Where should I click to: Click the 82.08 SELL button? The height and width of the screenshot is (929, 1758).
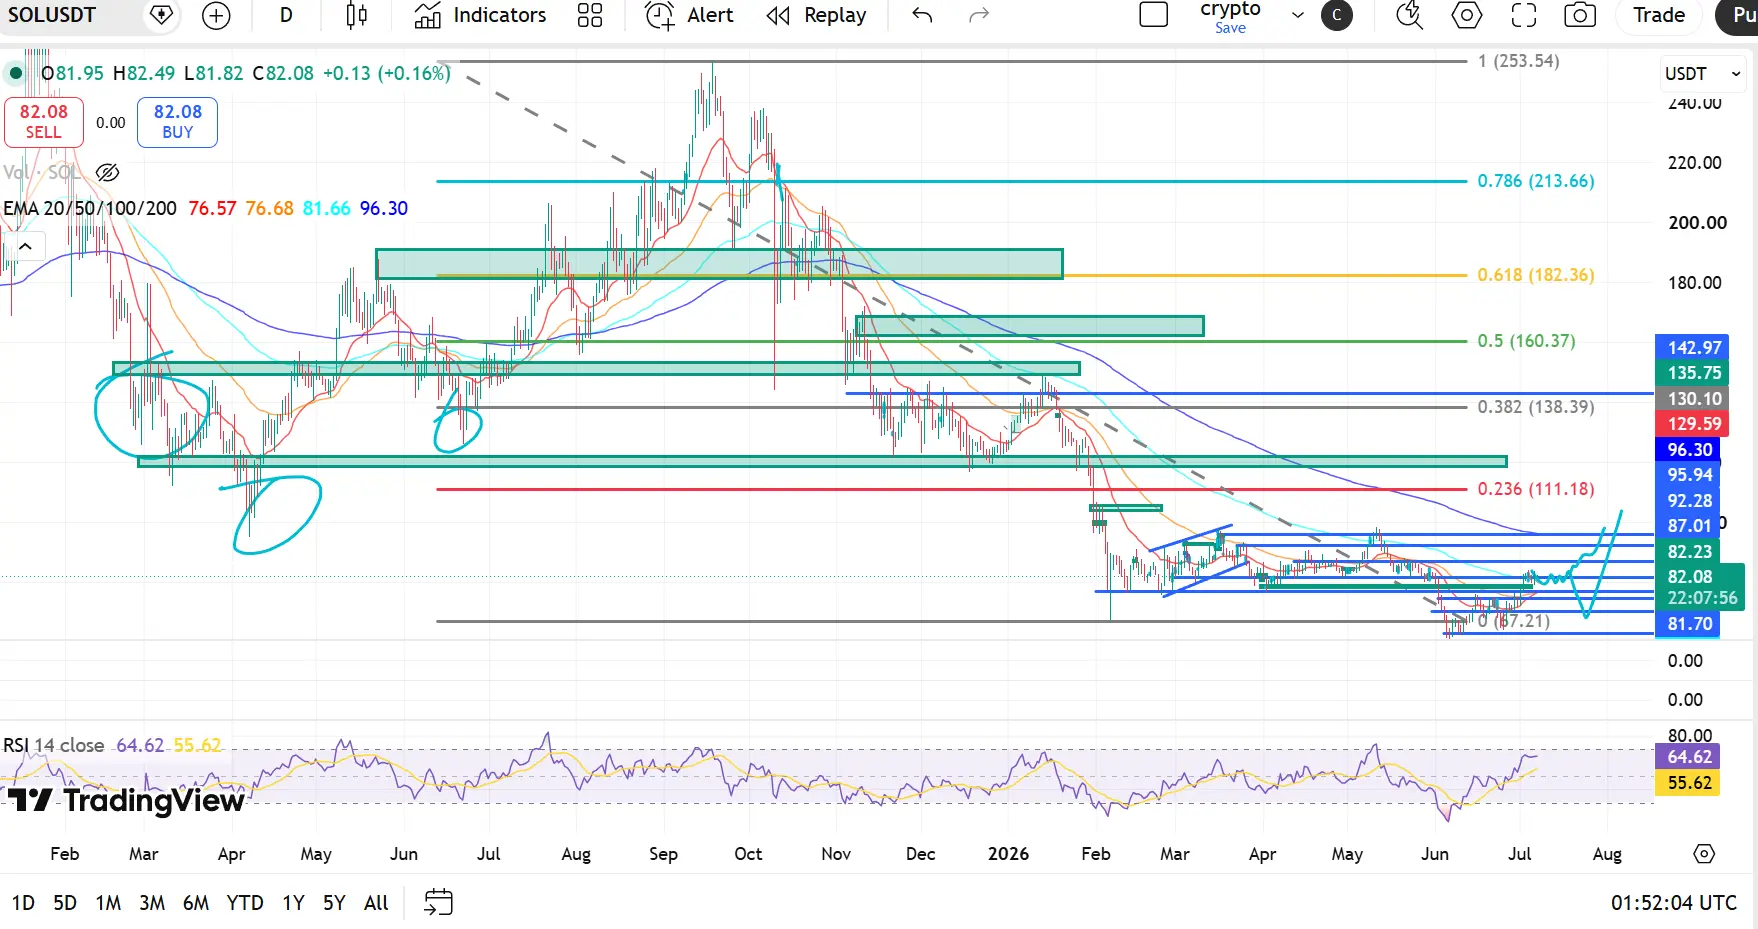(43, 122)
